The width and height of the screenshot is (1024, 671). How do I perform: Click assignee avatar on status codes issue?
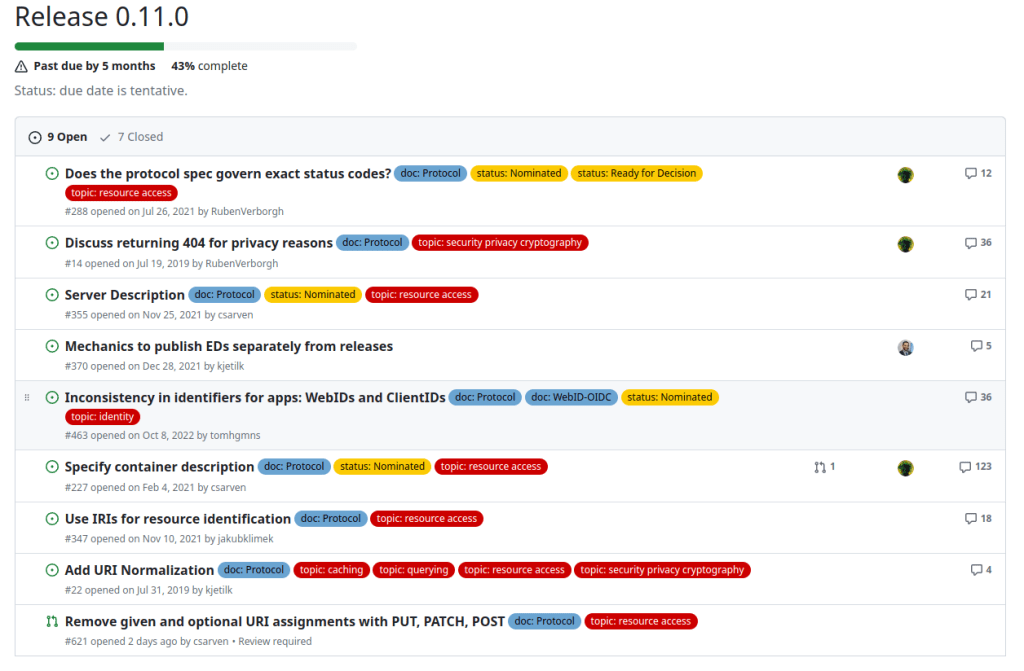pyautogui.click(x=905, y=175)
